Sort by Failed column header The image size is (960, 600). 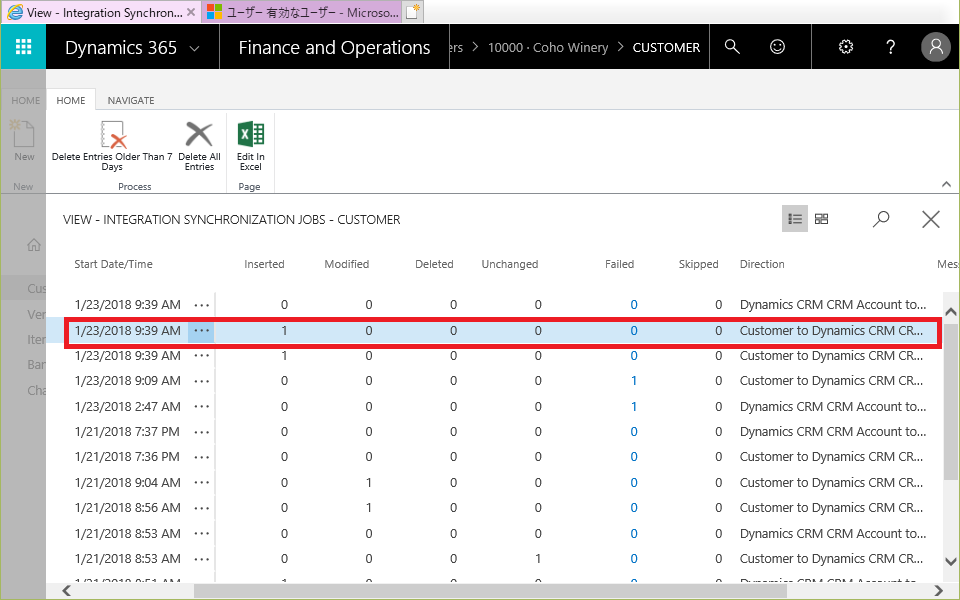(620, 264)
